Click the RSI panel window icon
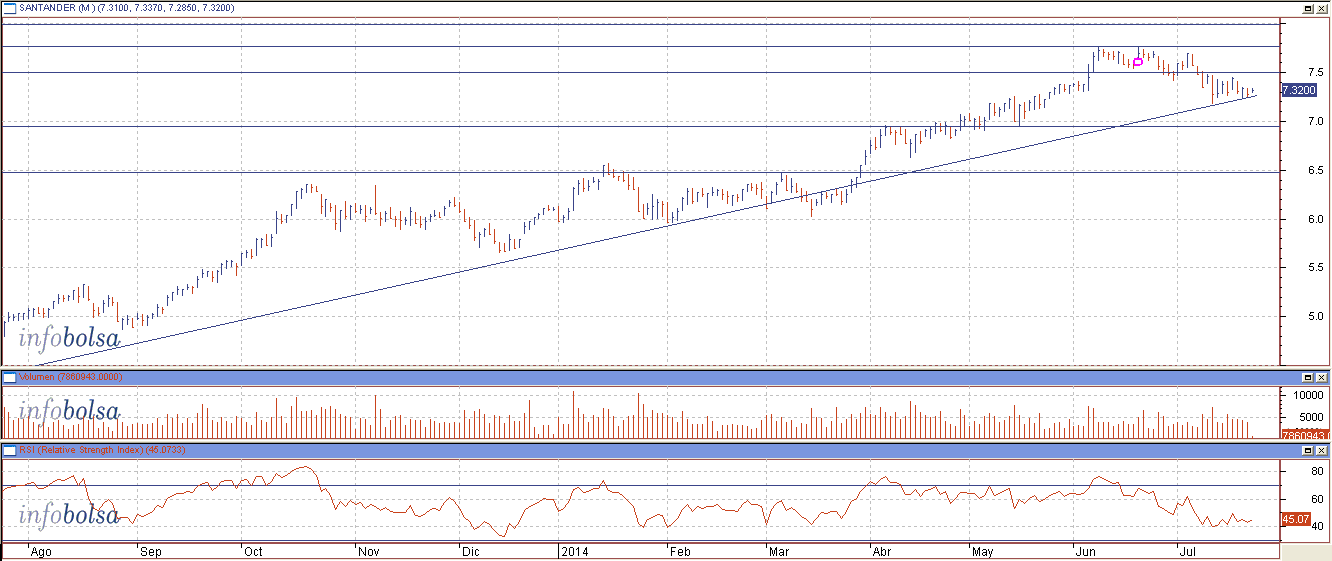This screenshot has width=1332, height=561. 8,451
